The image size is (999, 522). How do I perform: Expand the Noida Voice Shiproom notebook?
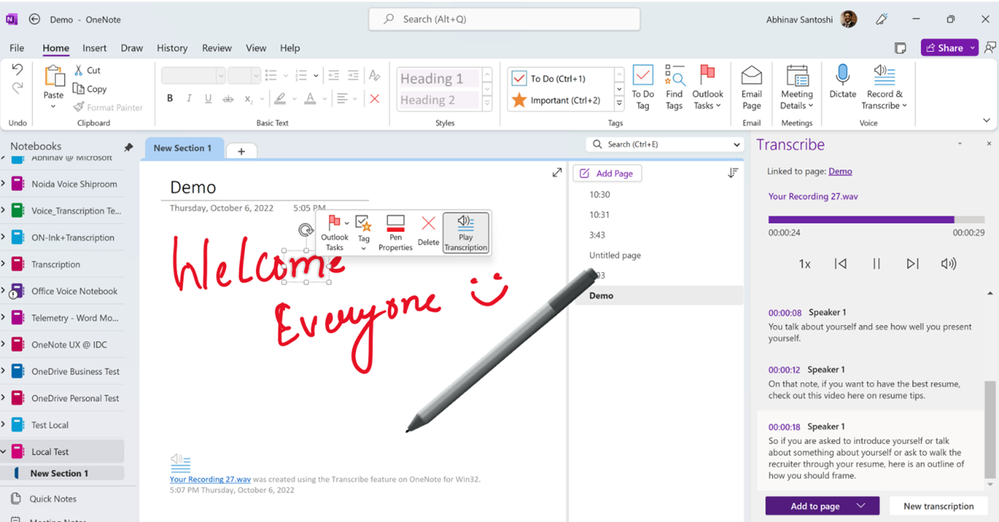click(3, 184)
